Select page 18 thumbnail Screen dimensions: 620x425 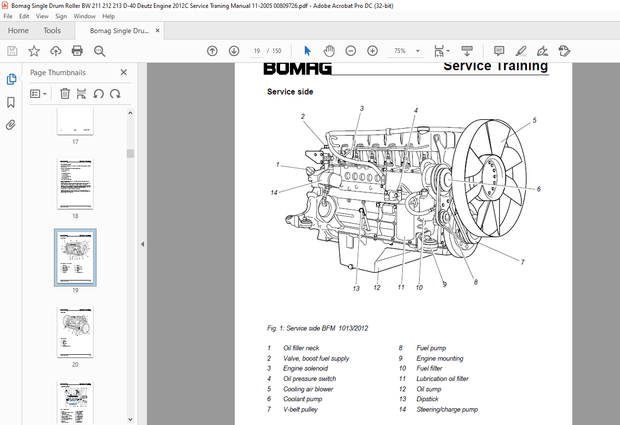(x=75, y=184)
